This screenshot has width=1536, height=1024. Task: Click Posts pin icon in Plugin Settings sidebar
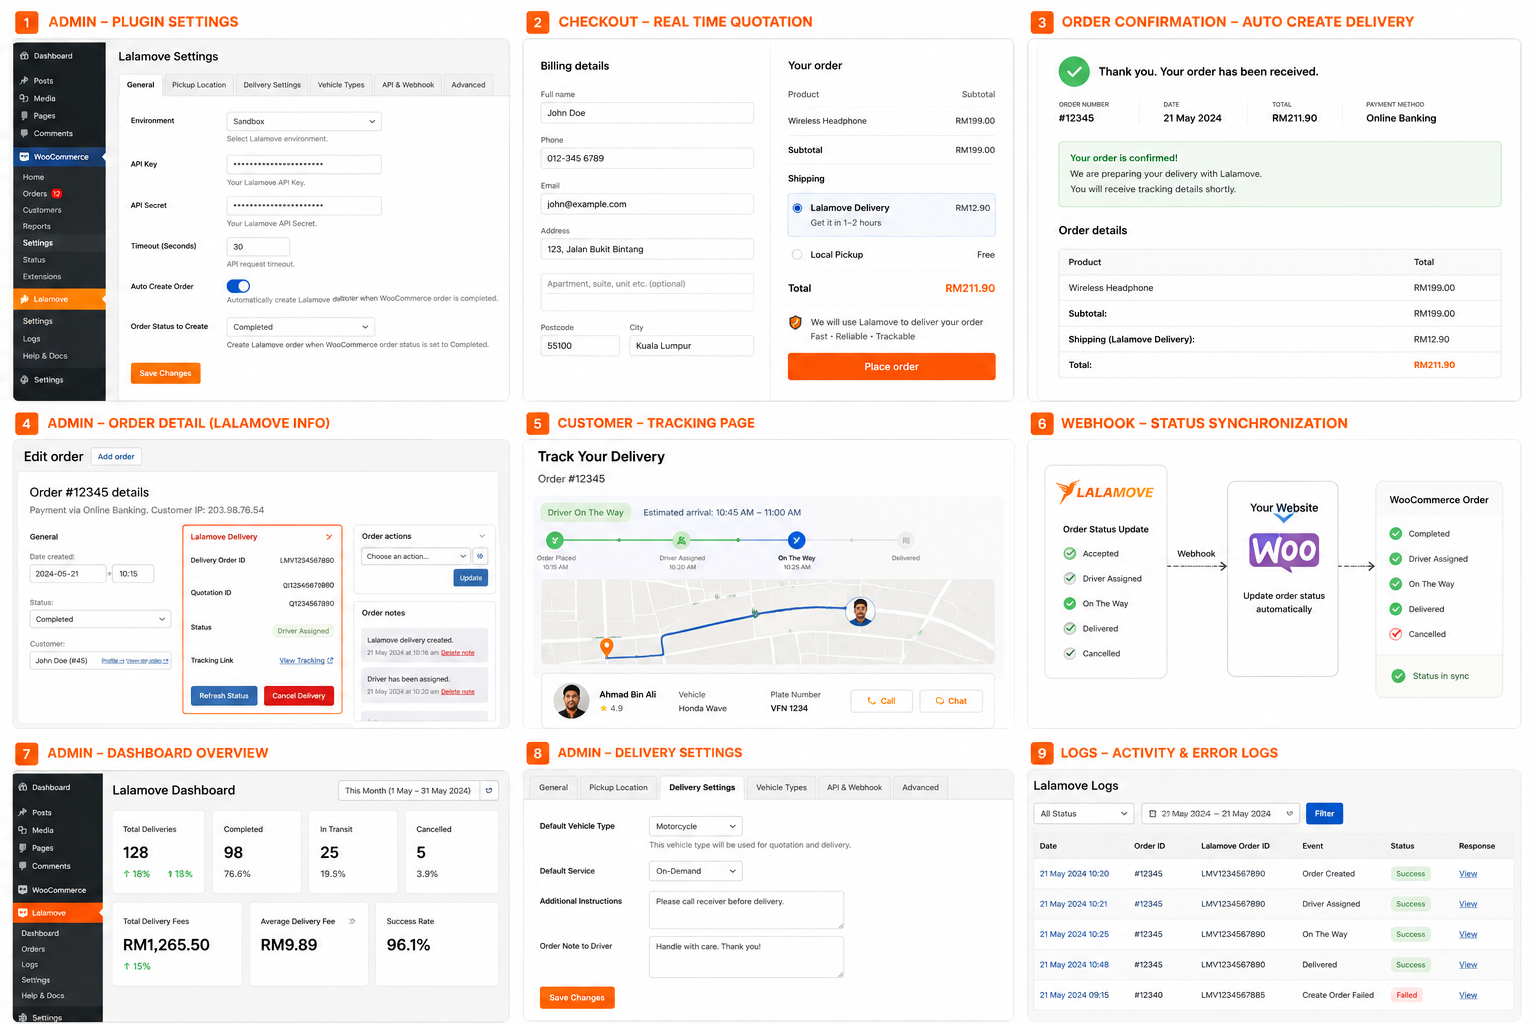point(24,81)
